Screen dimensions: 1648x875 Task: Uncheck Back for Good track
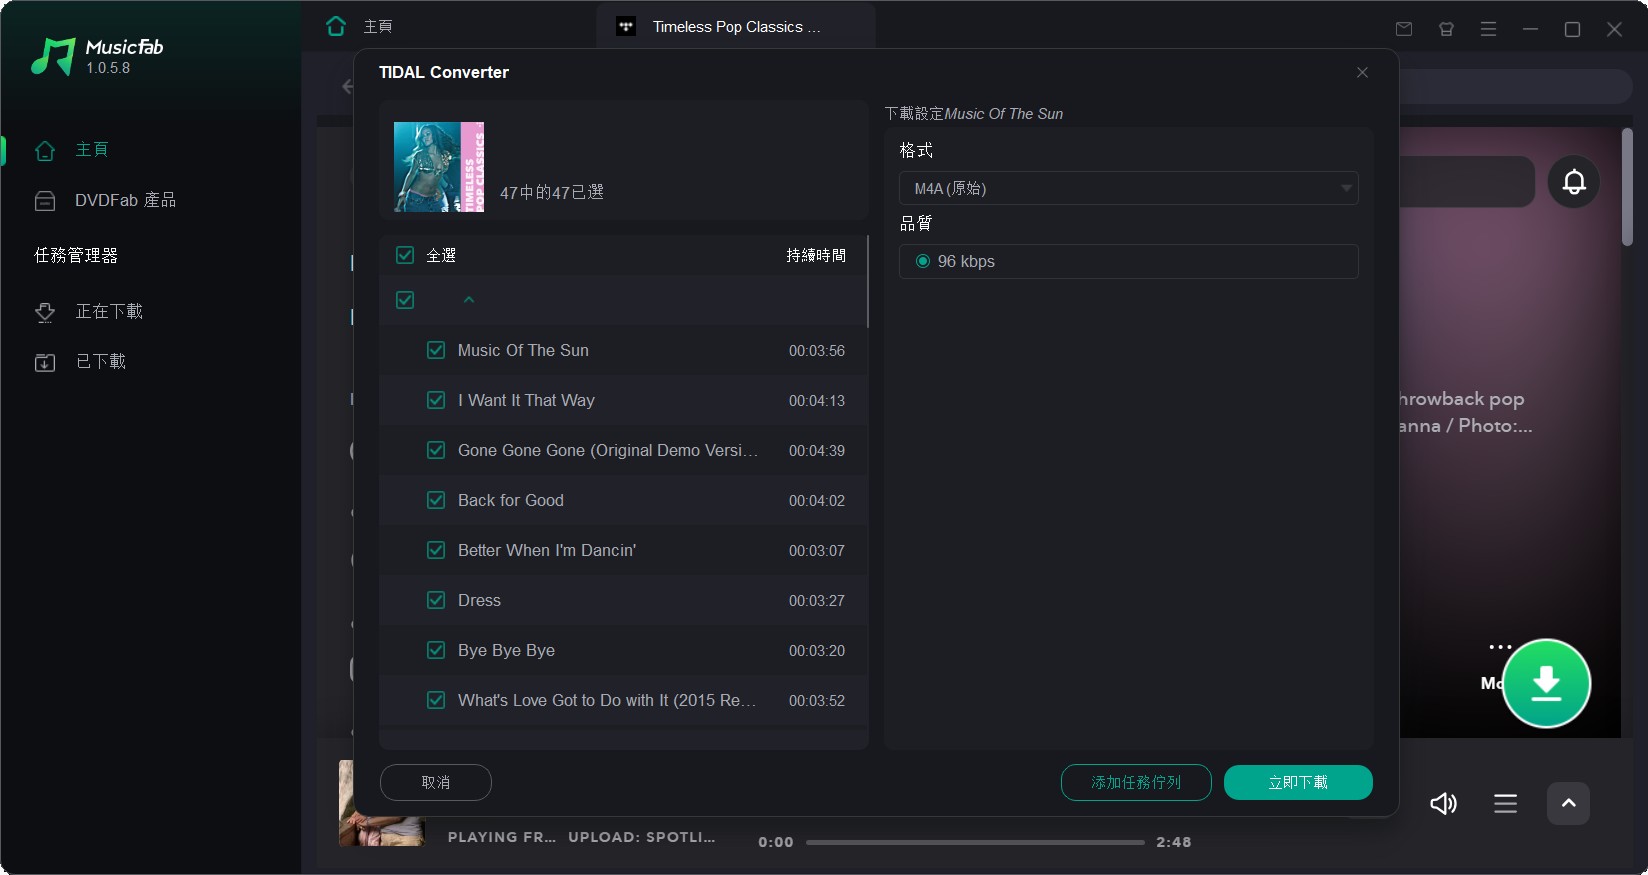pyautogui.click(x=436, y=500)
